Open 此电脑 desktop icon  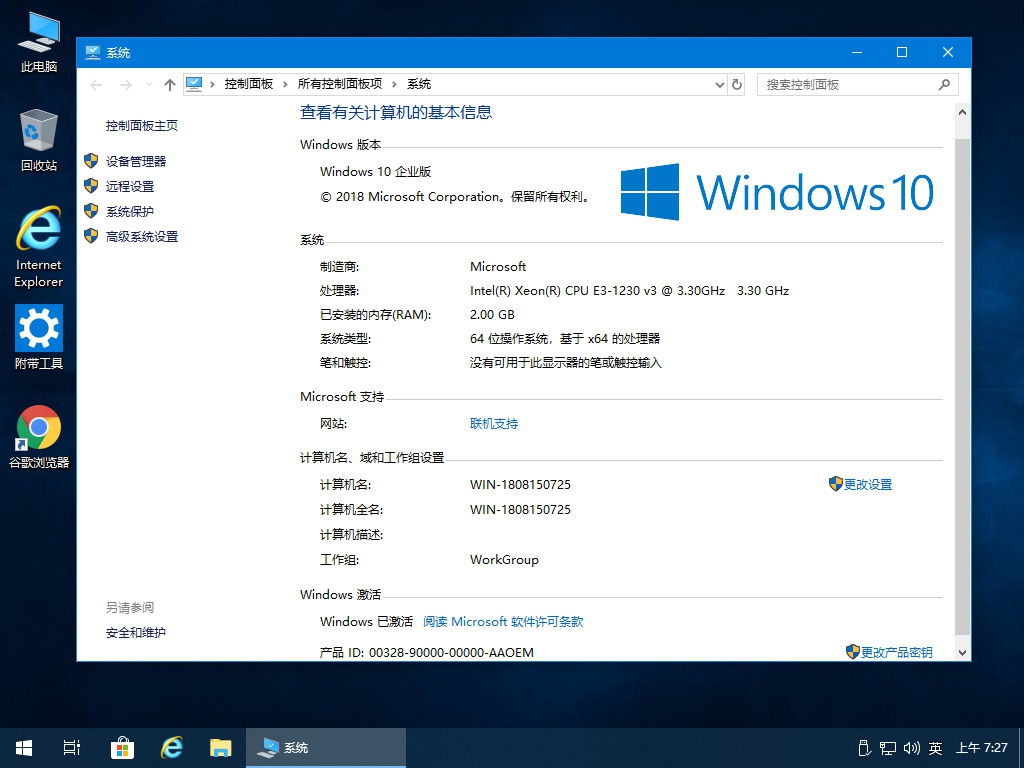click(39, 42)
